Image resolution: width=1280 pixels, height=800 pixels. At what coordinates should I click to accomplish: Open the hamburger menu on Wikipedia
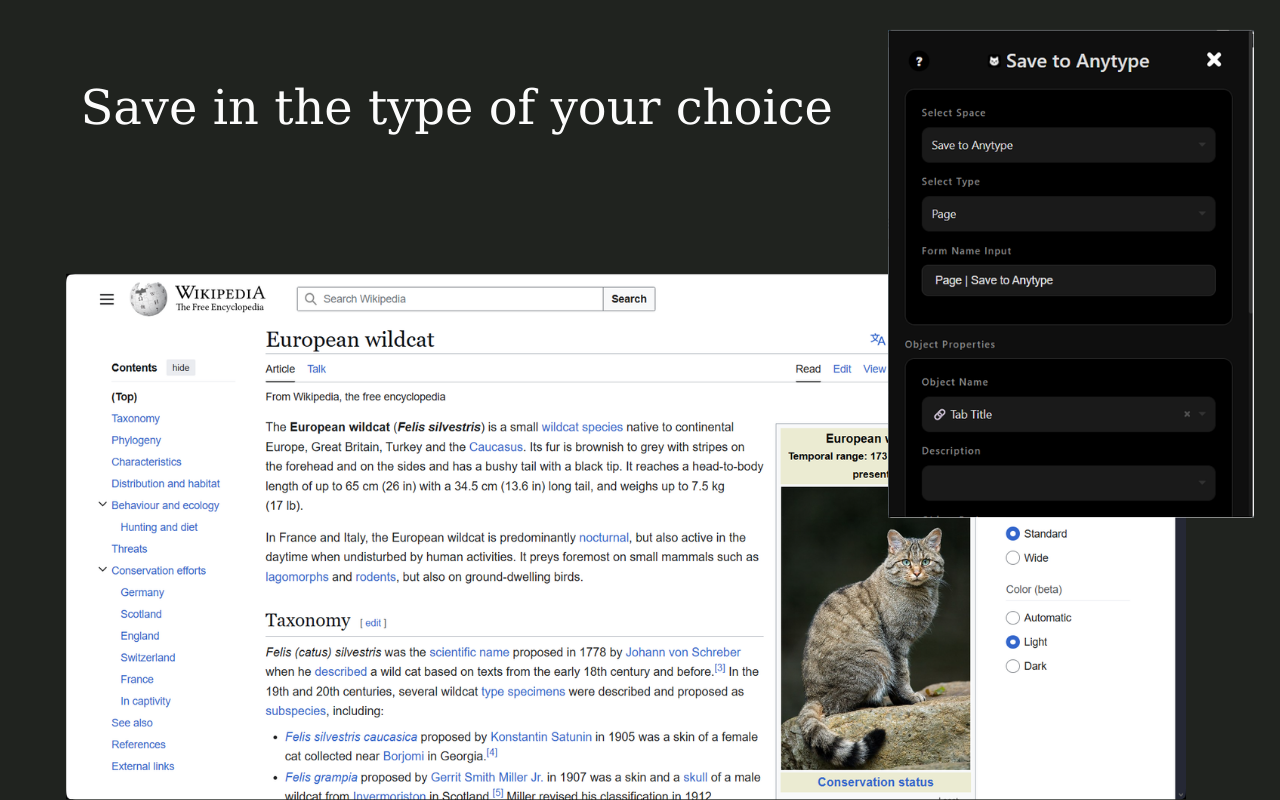point(106,298)
